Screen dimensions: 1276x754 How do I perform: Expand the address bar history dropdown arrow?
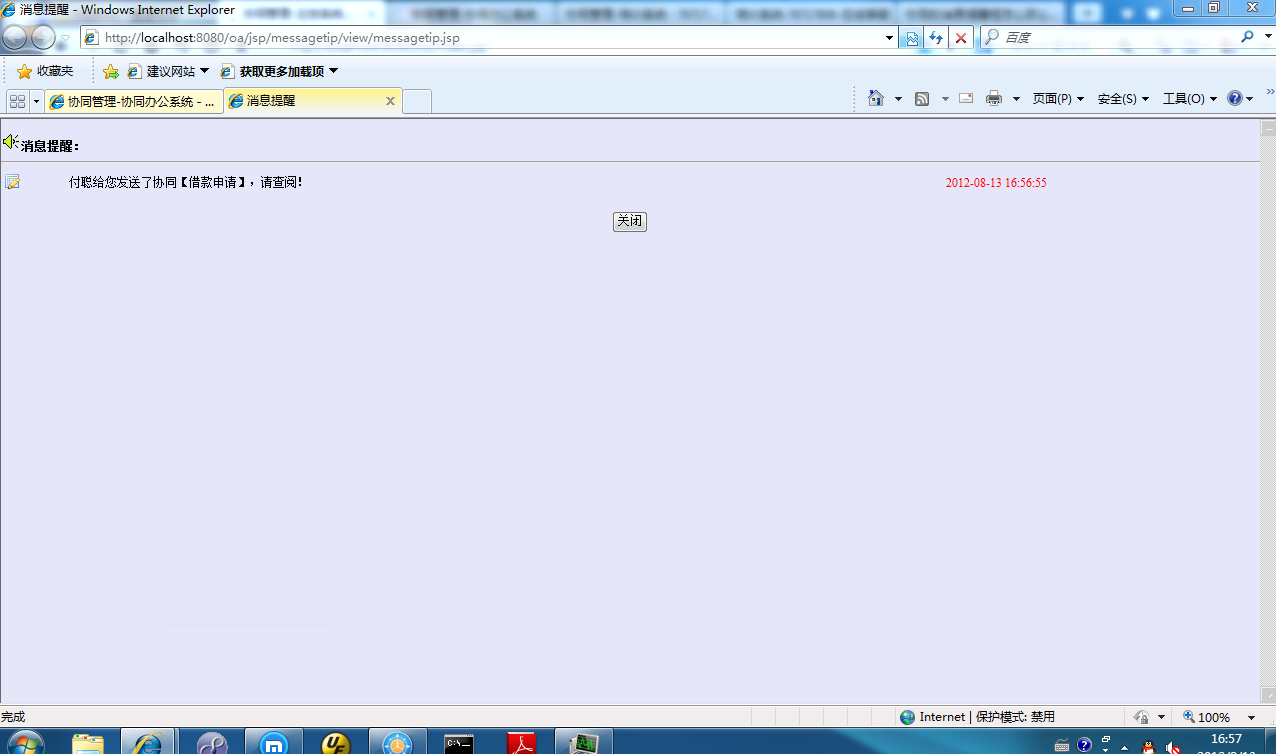tap(890, 38)
